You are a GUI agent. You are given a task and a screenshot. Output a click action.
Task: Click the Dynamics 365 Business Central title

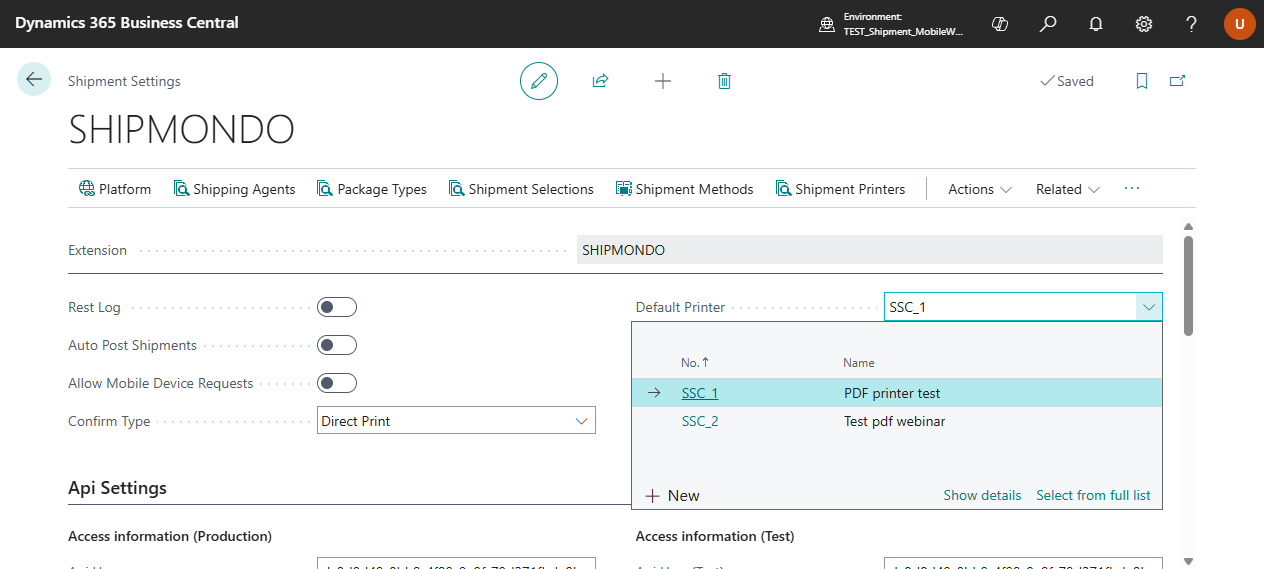coord(127,22)
